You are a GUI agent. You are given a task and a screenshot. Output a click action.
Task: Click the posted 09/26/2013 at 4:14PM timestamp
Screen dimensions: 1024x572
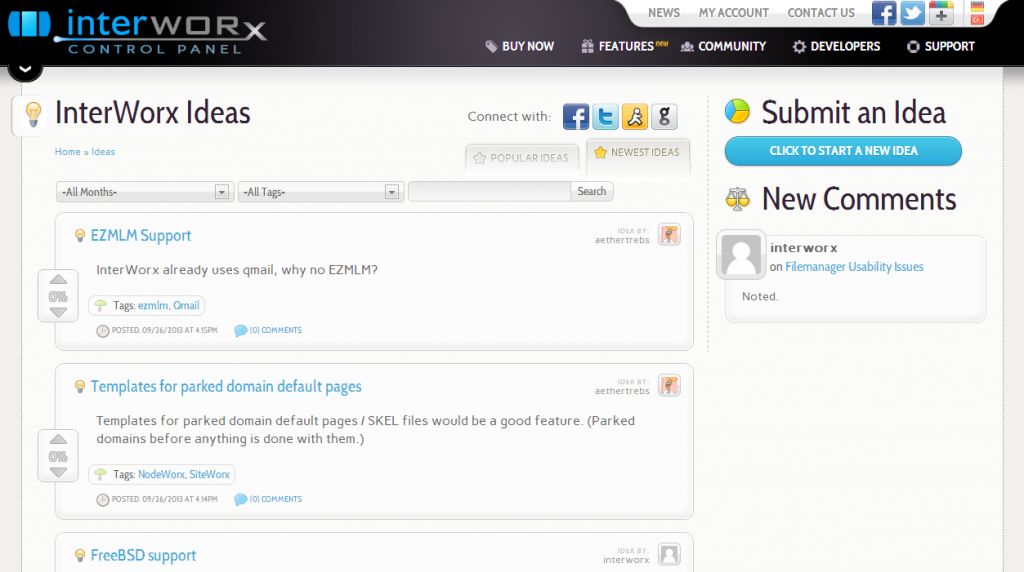click(164, 500)
